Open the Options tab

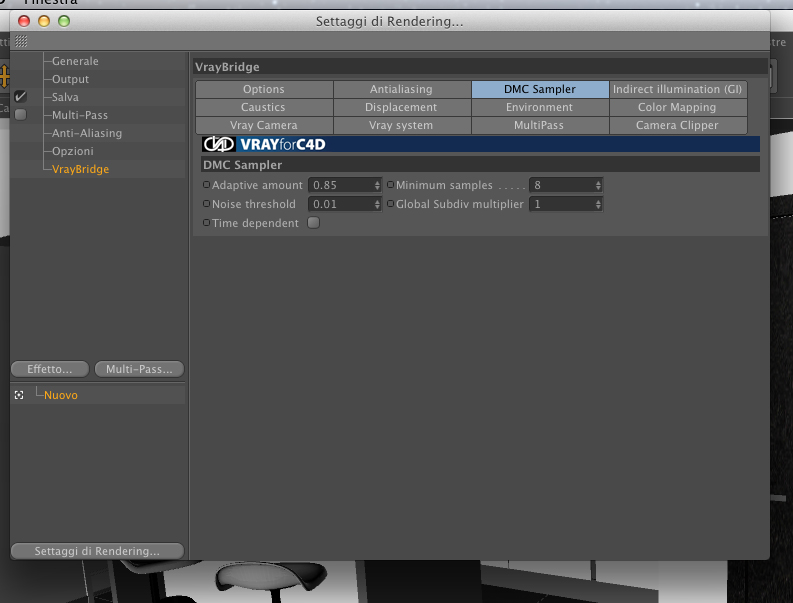(264, 90)
